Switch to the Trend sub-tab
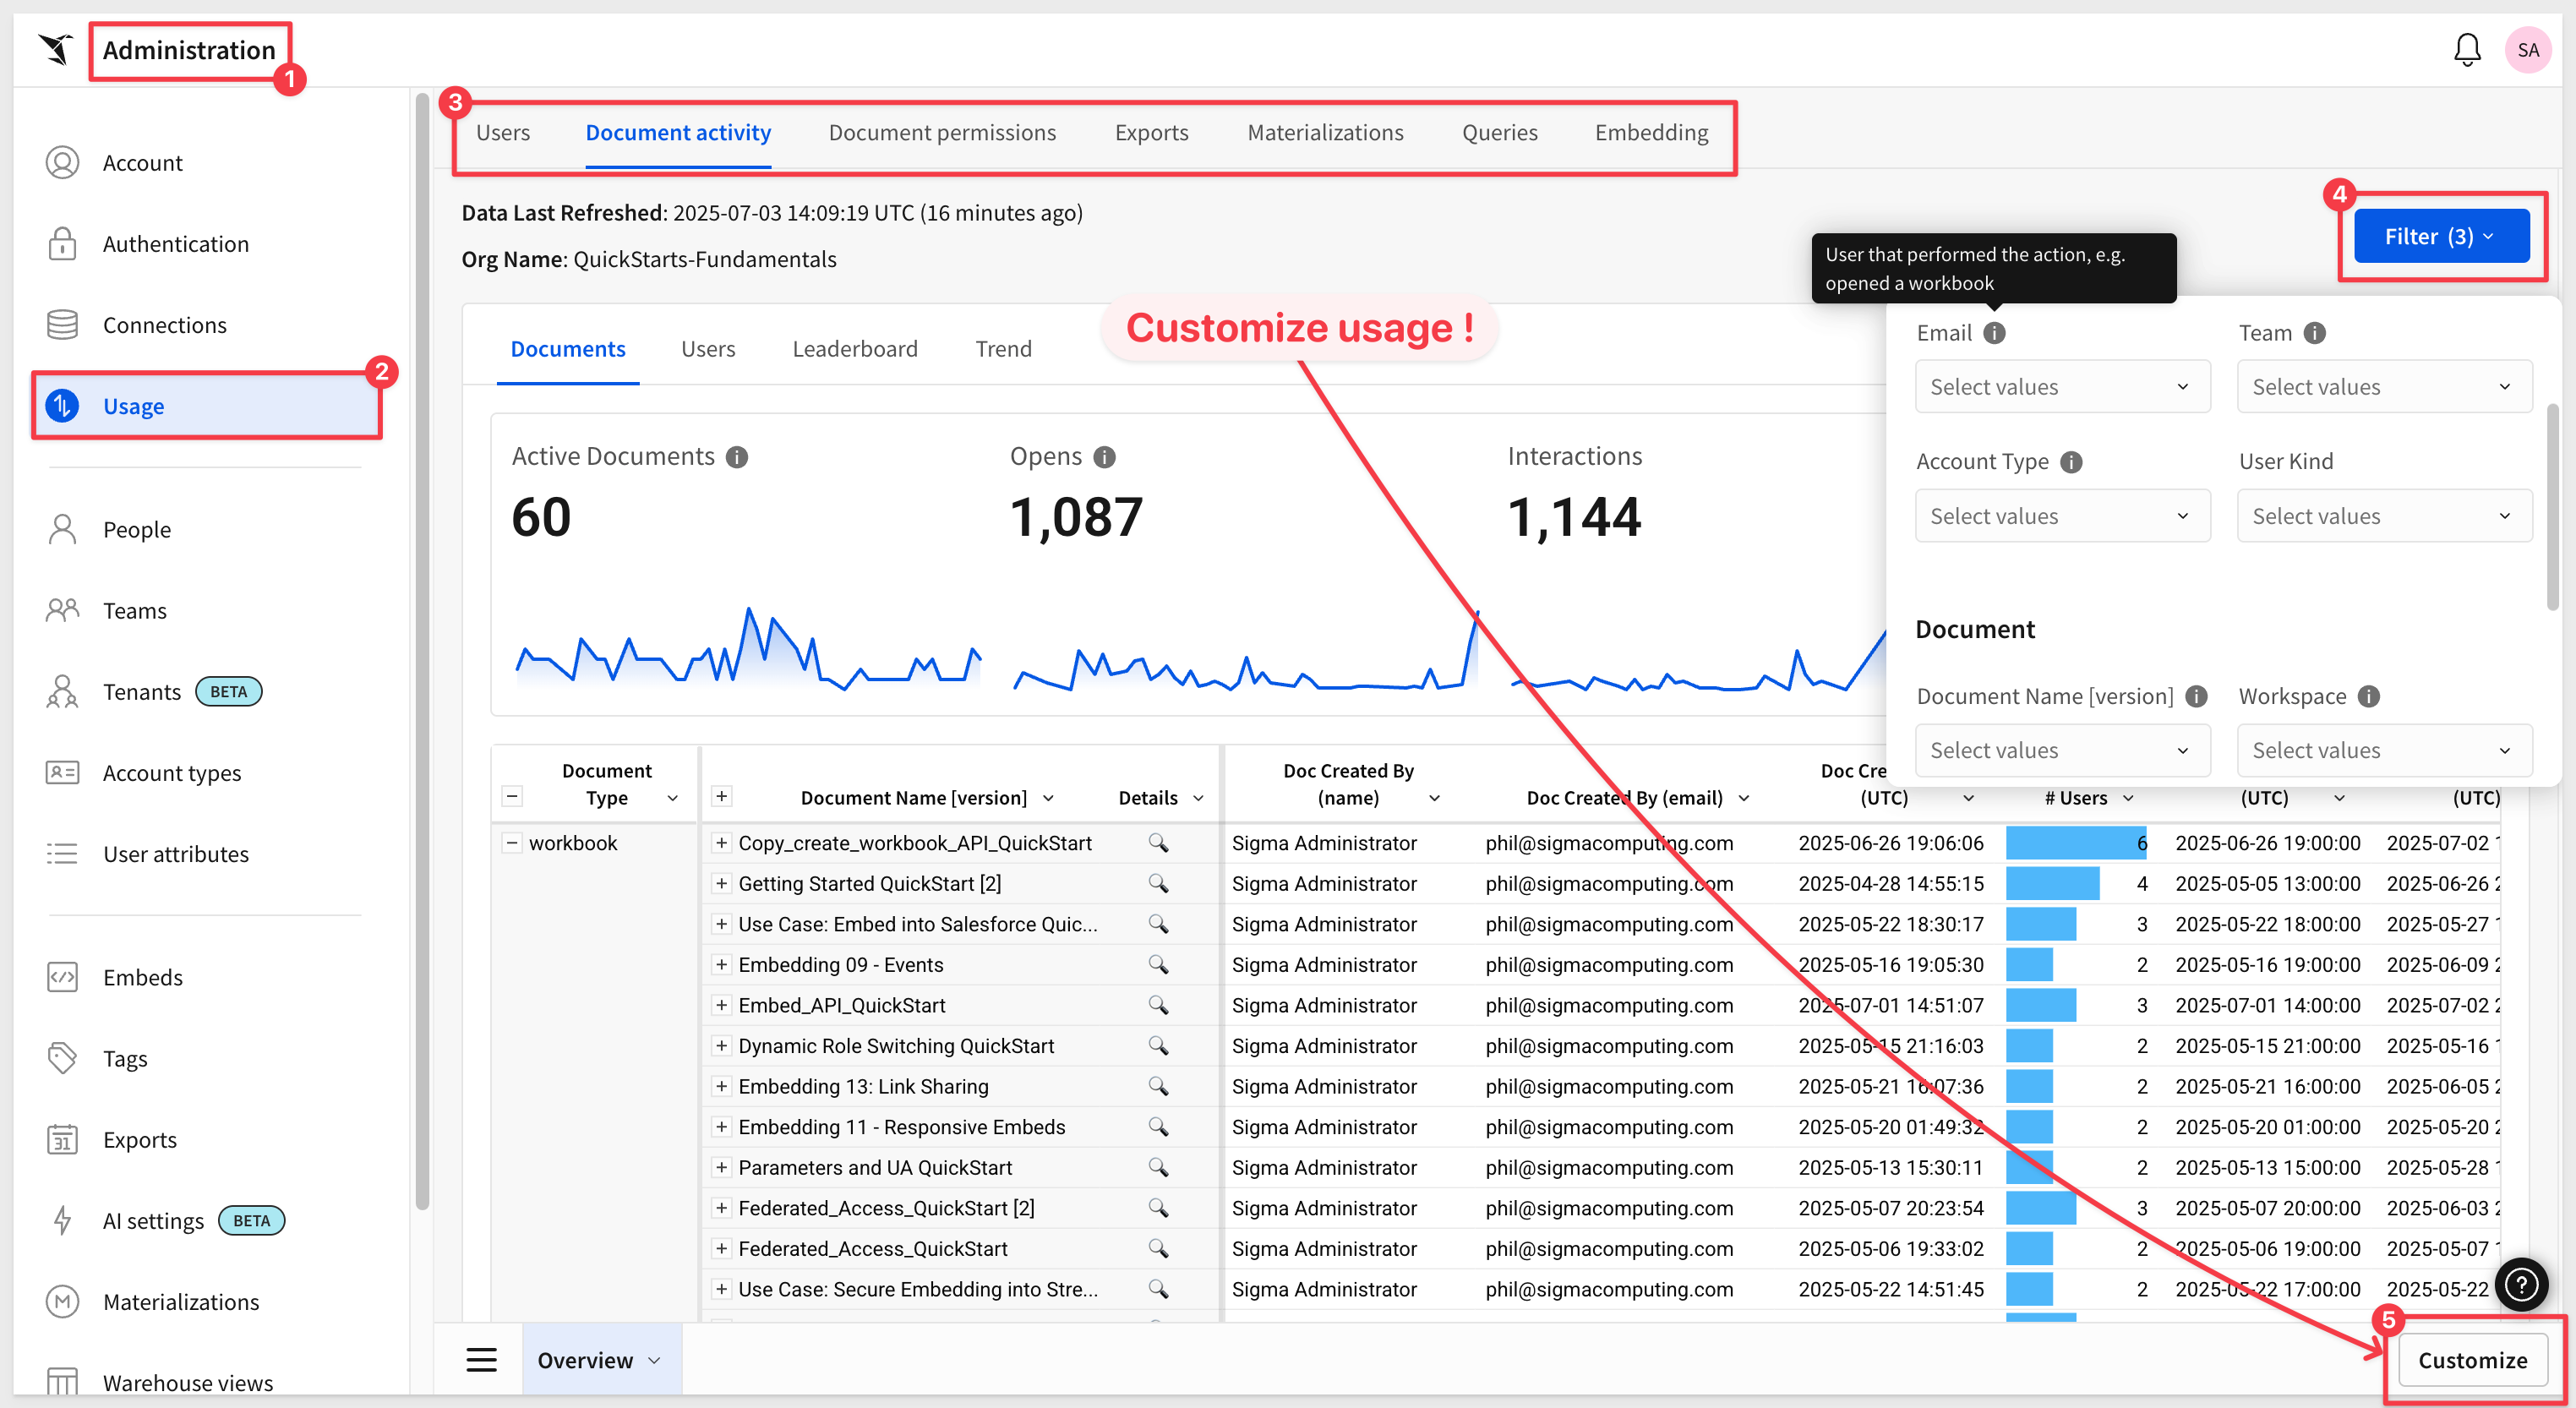The height and width of the screenshot is (1408, 2576). (1003, 348)
